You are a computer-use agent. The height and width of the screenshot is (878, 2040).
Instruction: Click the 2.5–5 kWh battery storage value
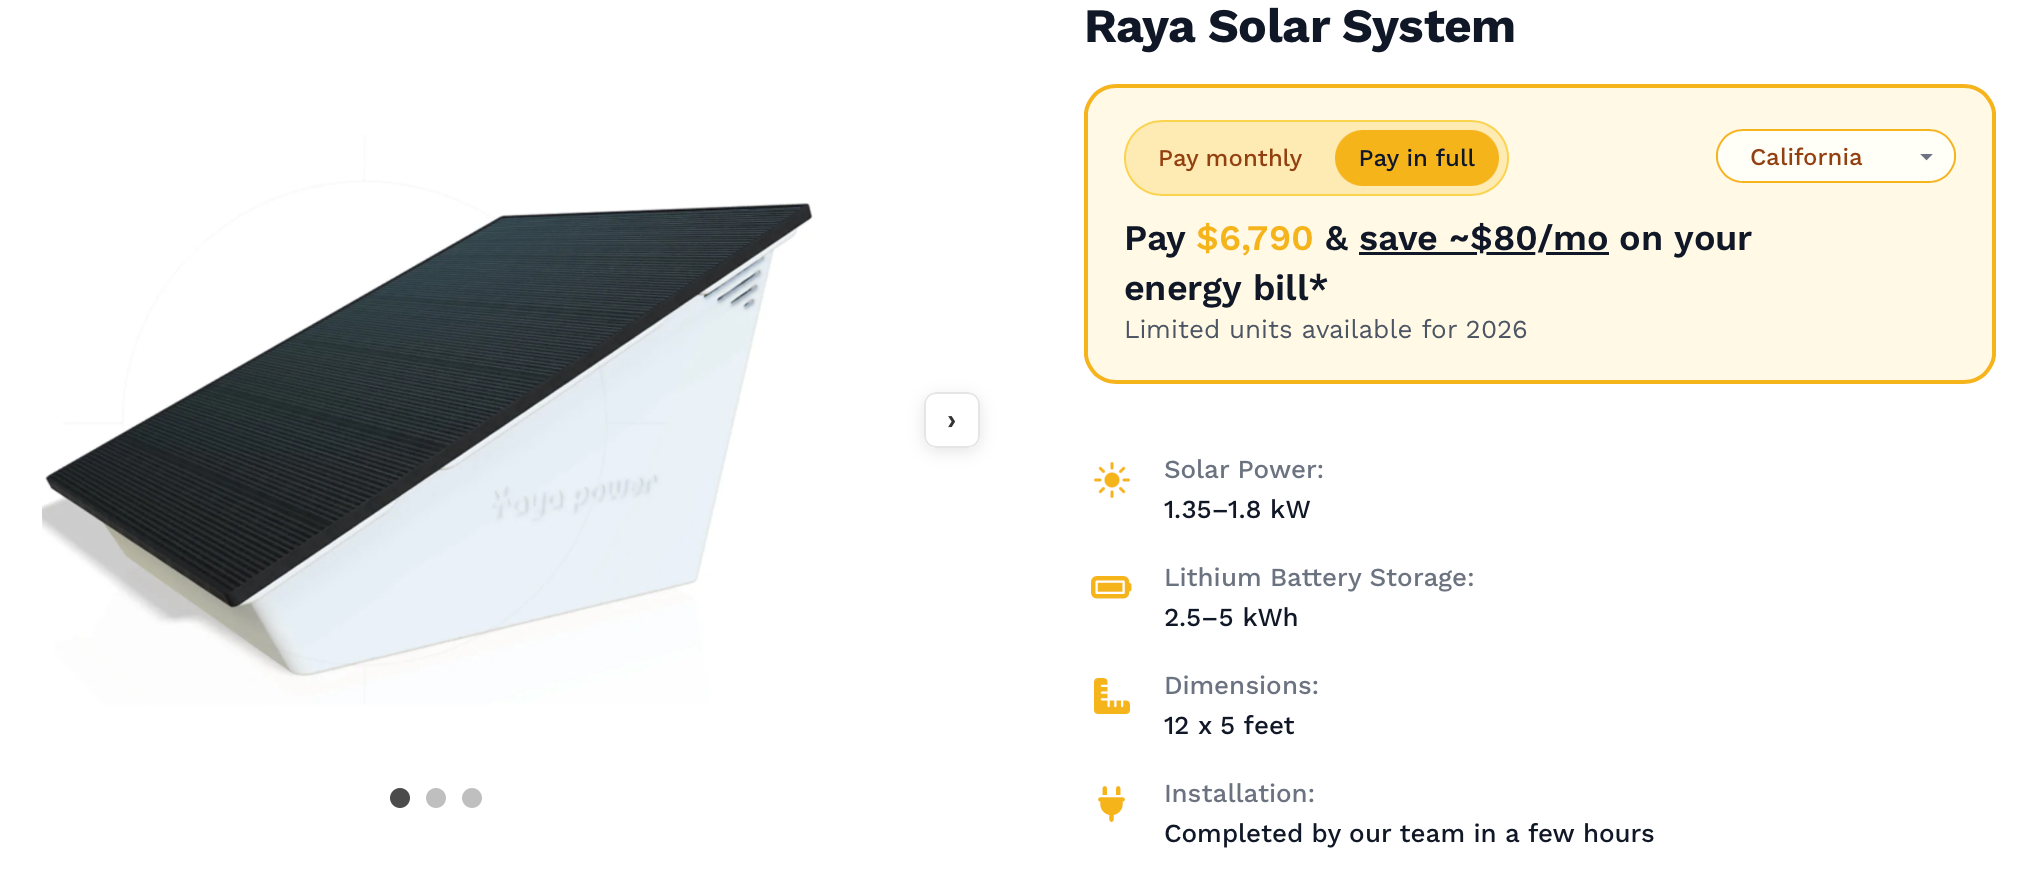pos(1230,618)
